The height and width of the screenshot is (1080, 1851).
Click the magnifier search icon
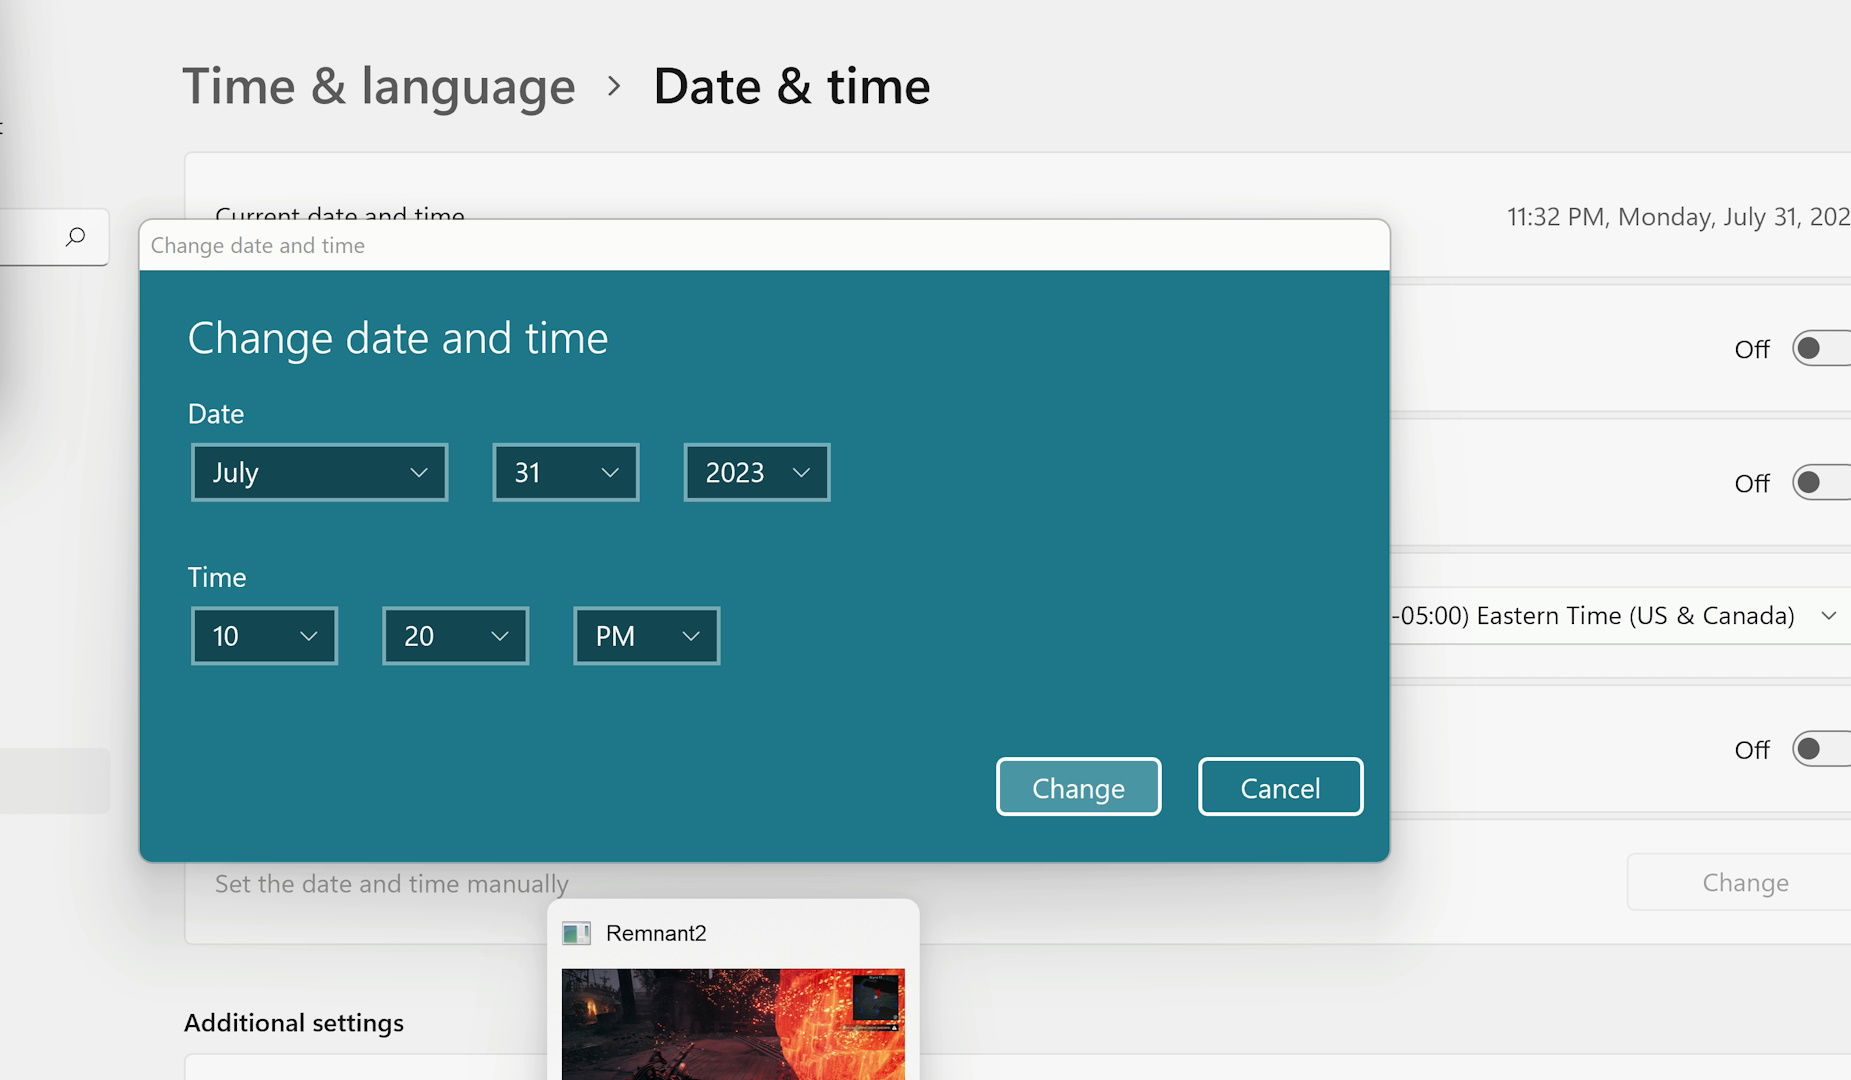tap(76, 237)
